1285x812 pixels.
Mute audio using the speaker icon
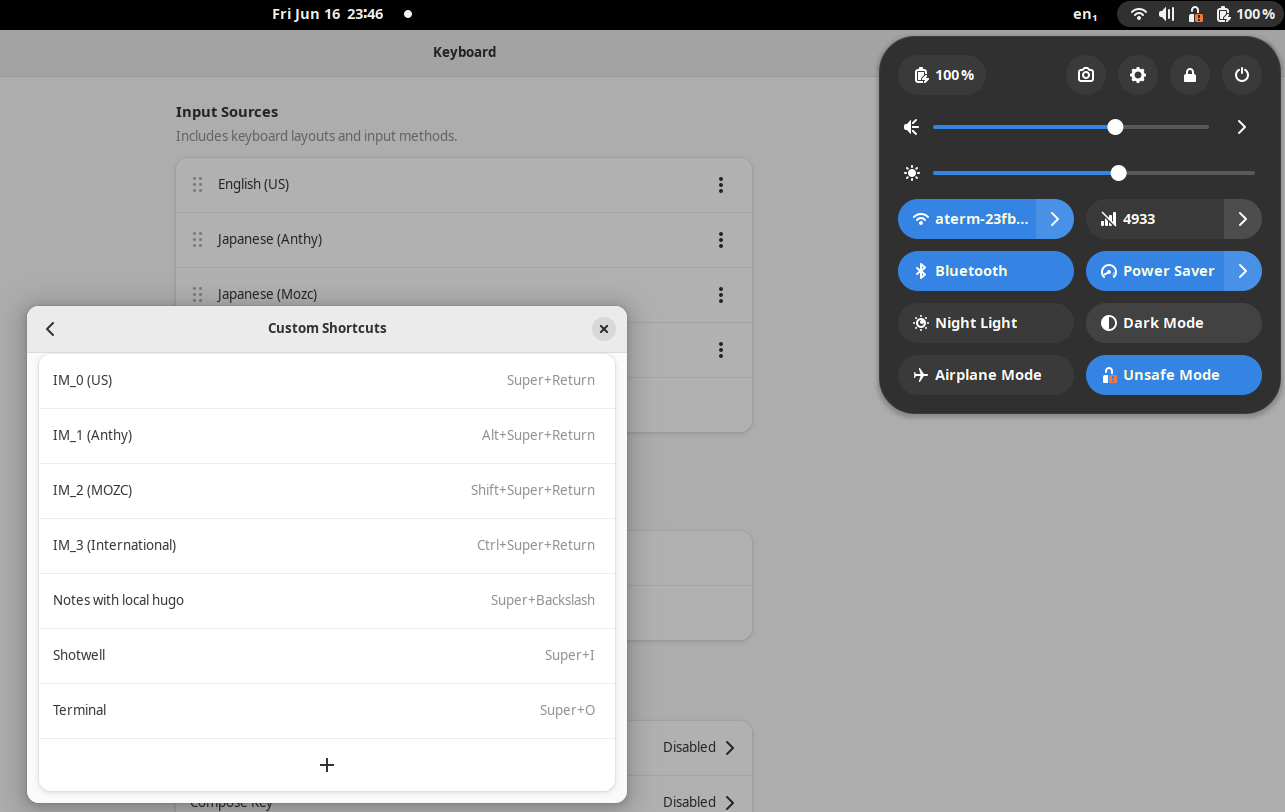pos(911,127)
